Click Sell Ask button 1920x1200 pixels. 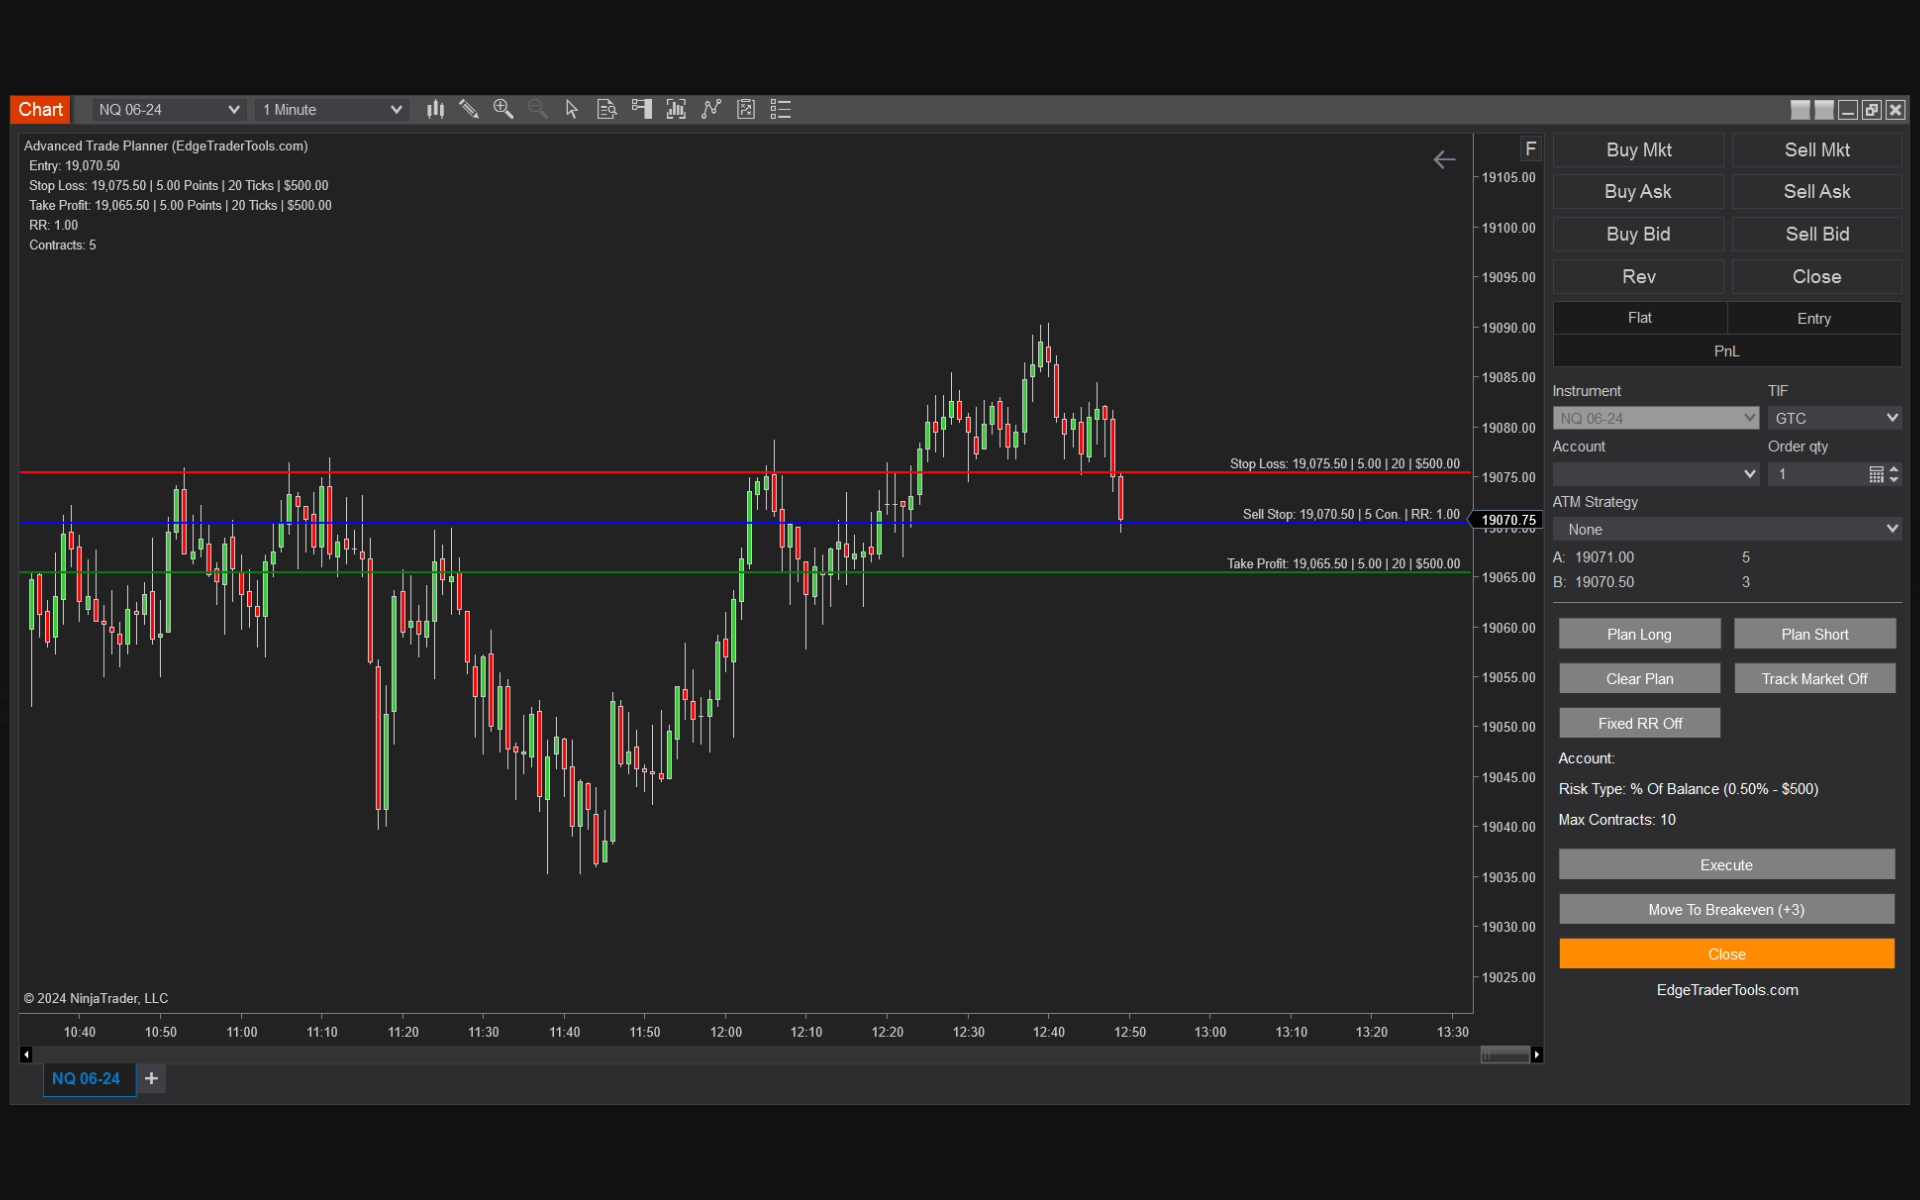(x=1816, y=192)
